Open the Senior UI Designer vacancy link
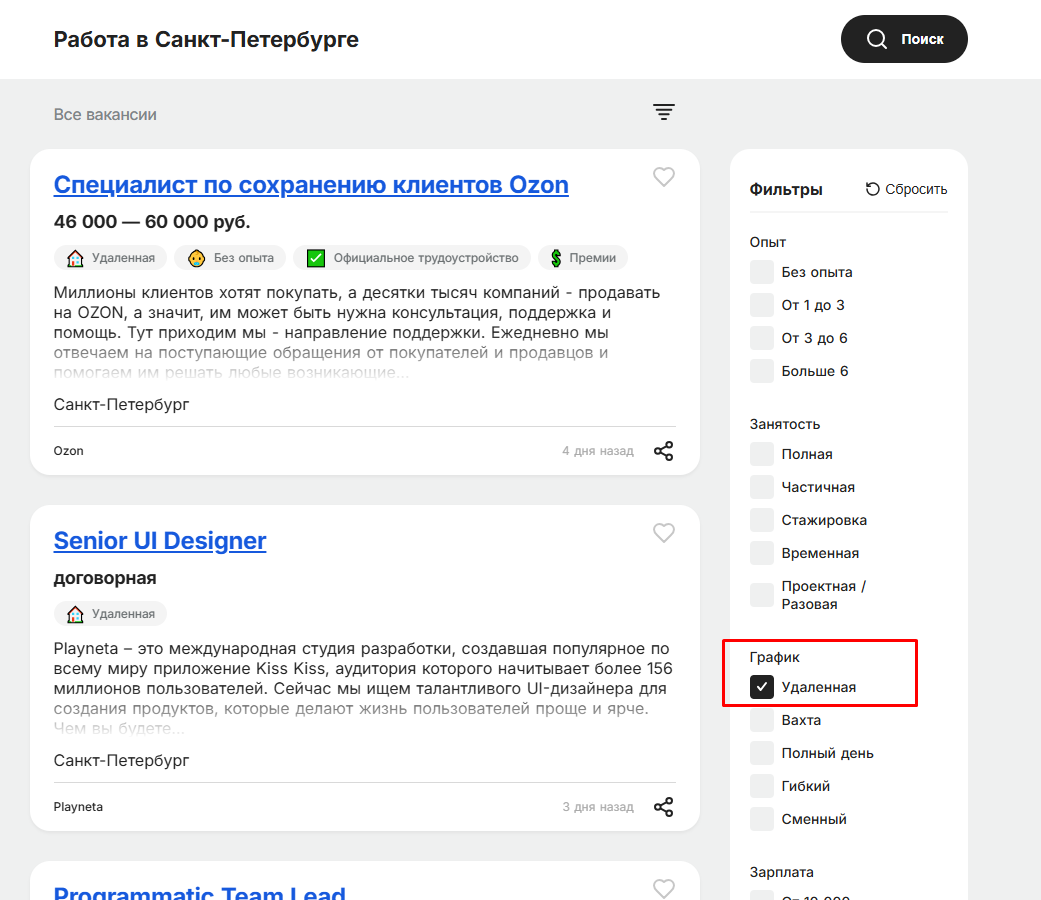Screen dimensions: 1041x900 (x=160, y=540)
